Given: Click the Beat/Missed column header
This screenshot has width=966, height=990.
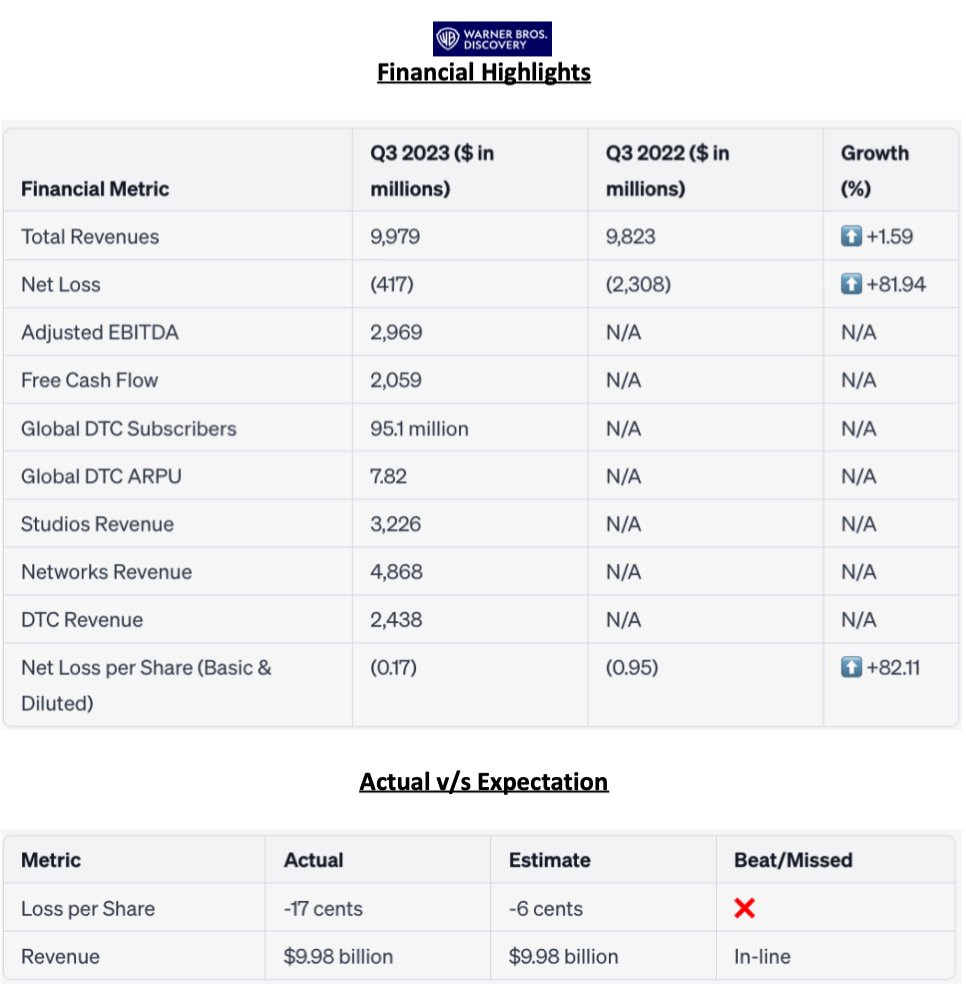Looking at the screenshot, I should (x=793, y=860).
